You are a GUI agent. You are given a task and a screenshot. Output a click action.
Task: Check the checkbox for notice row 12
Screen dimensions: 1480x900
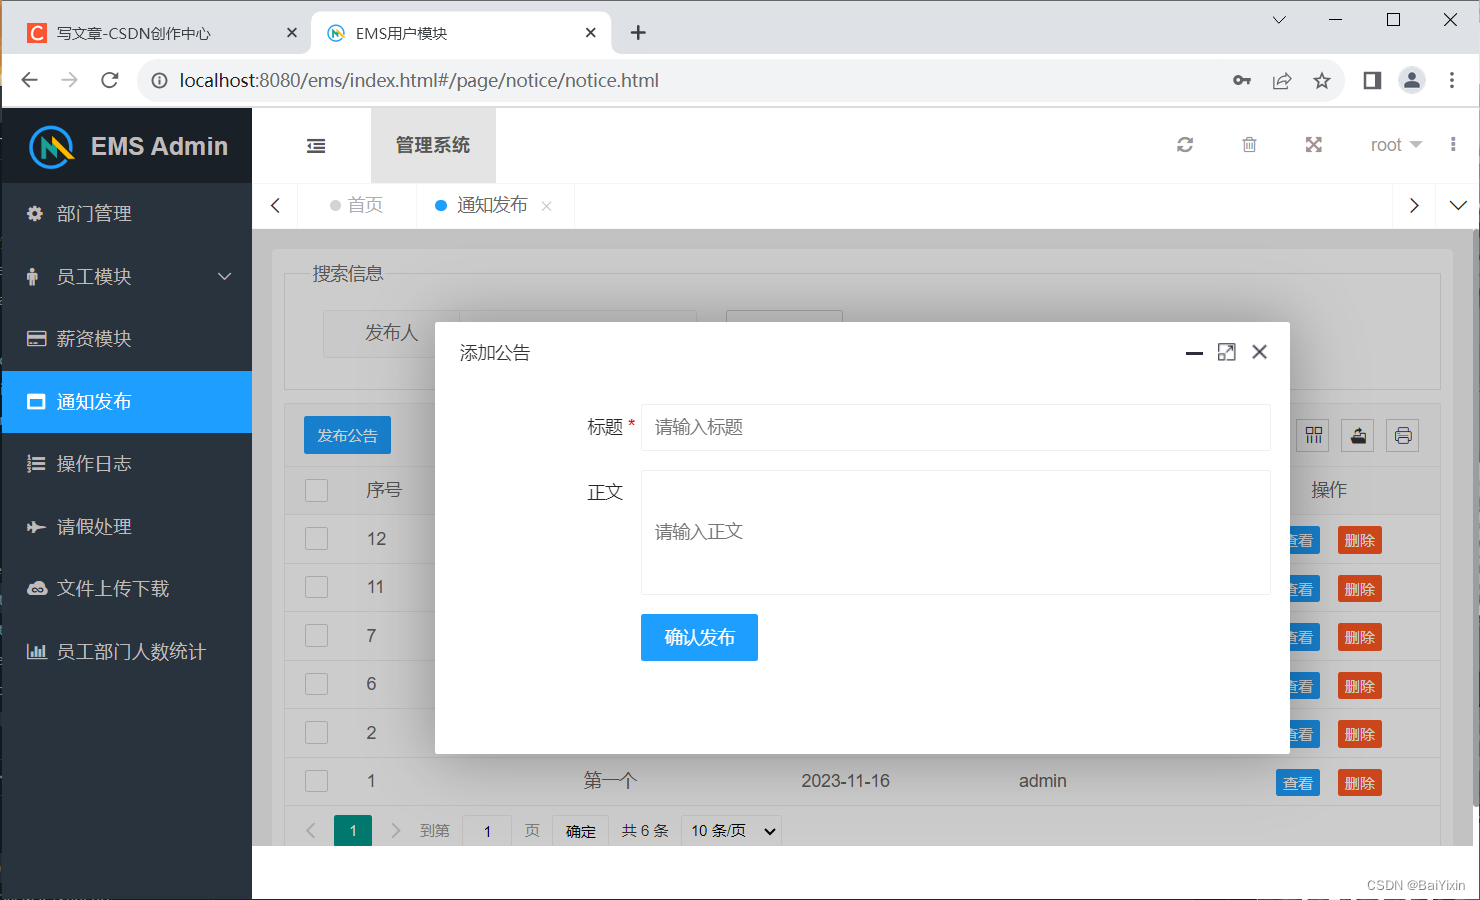click(x=316, y=538)
